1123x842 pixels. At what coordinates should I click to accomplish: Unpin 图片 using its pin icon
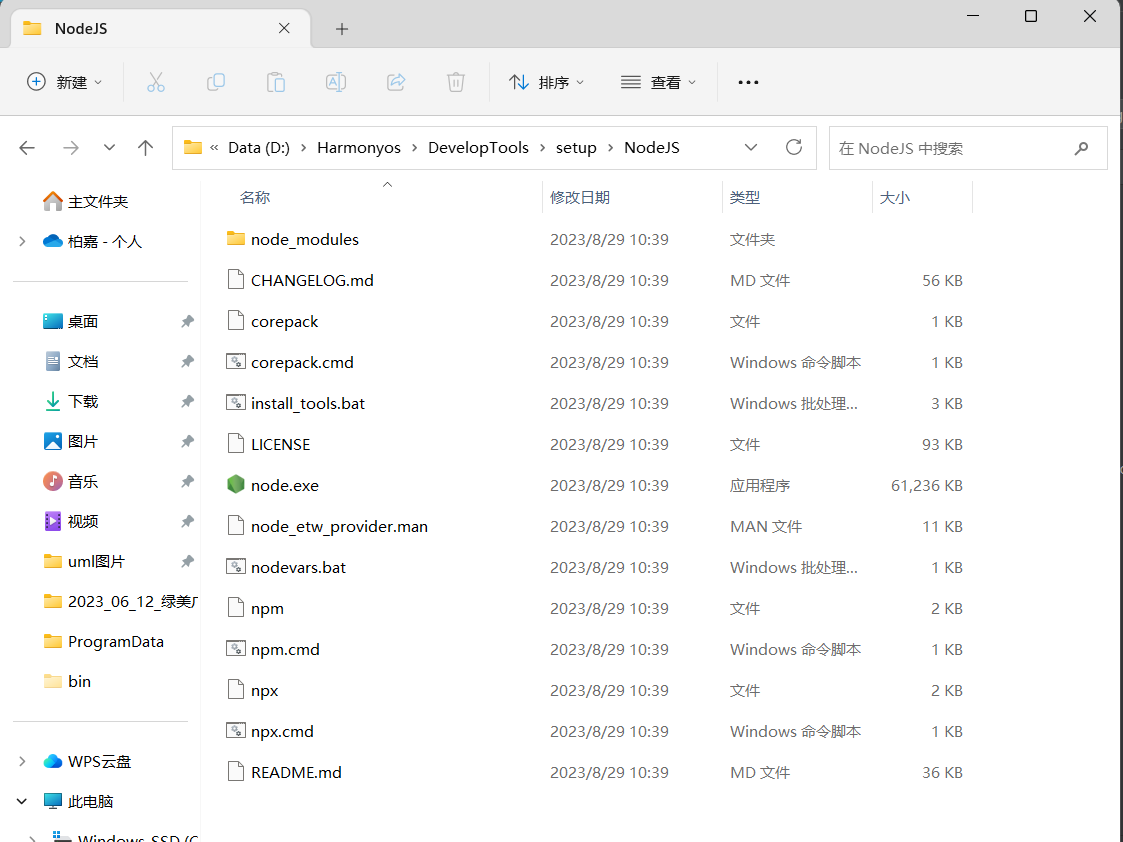(x=187, y=442)
